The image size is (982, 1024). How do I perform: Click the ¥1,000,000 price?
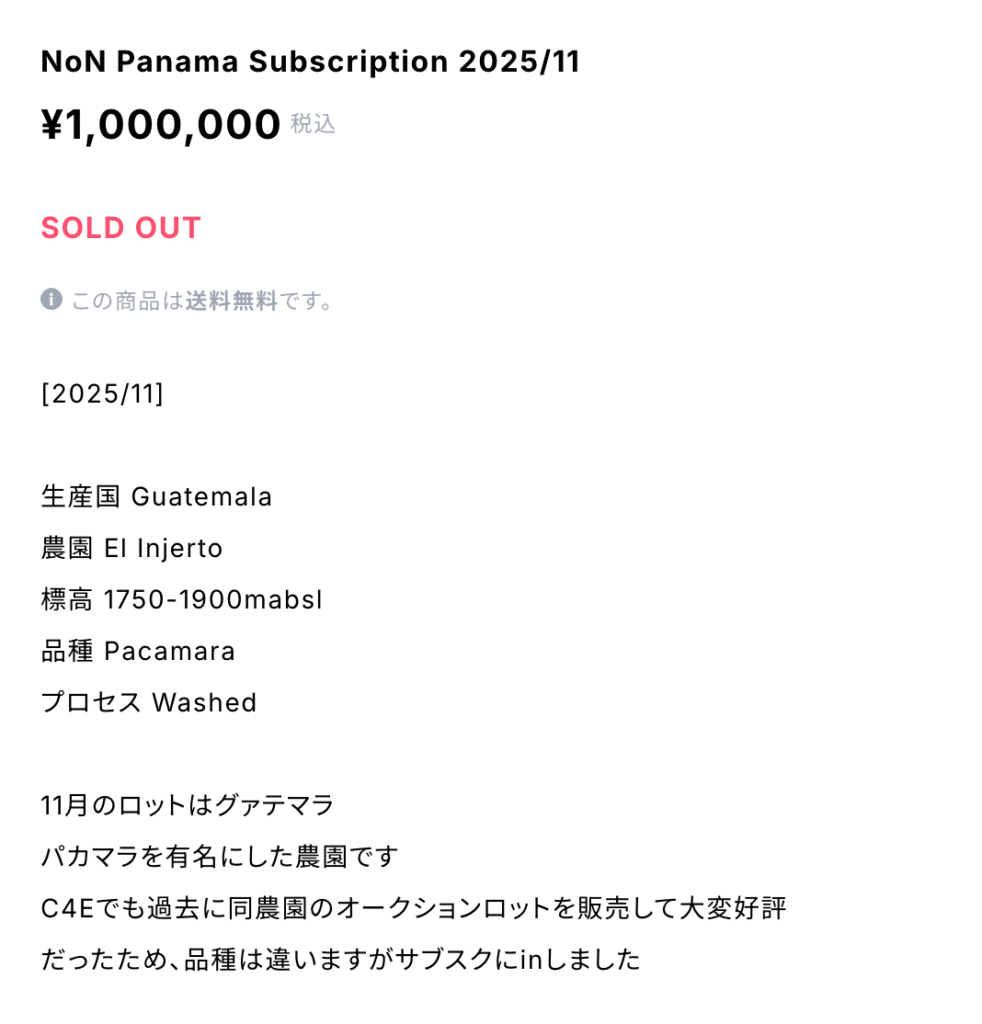tap(160, 125)
